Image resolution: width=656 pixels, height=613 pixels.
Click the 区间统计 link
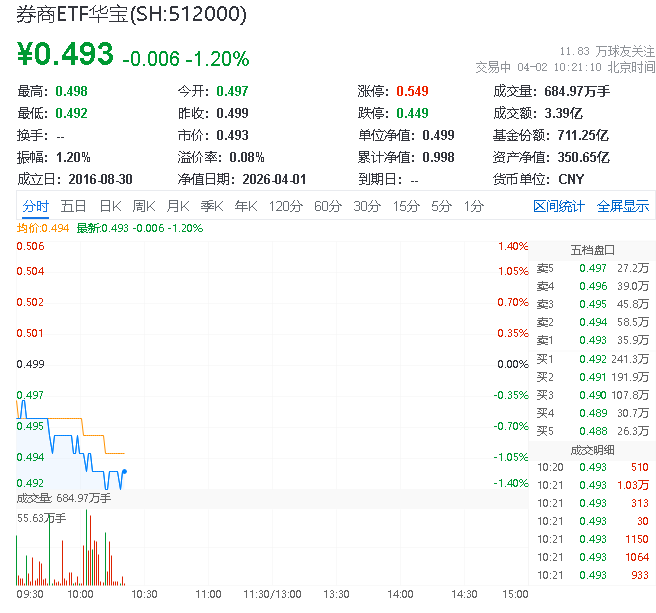tap(559, 206)
